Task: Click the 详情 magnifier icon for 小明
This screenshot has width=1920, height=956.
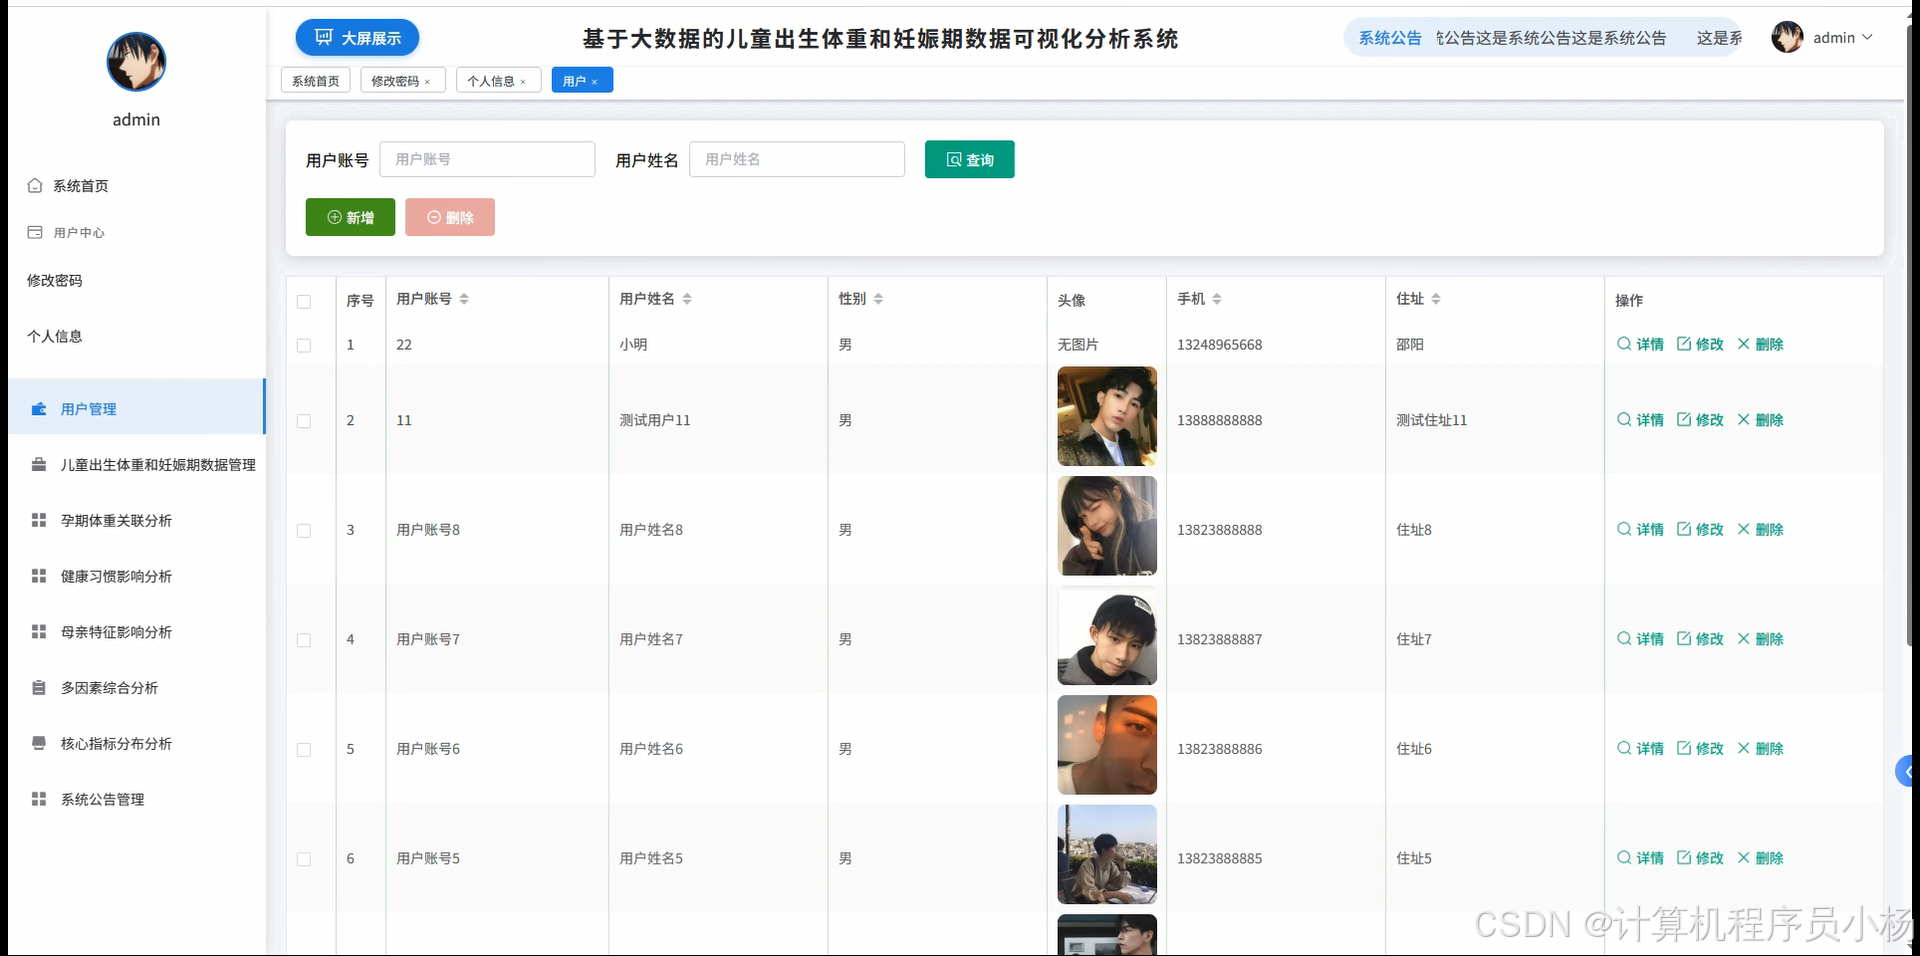Action: point(1623,344)
